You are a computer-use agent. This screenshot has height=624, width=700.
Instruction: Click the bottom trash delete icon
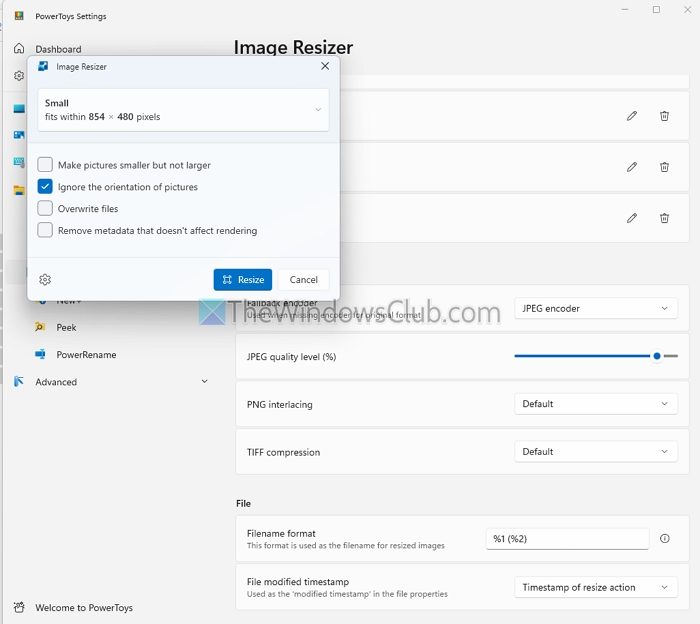664,218
